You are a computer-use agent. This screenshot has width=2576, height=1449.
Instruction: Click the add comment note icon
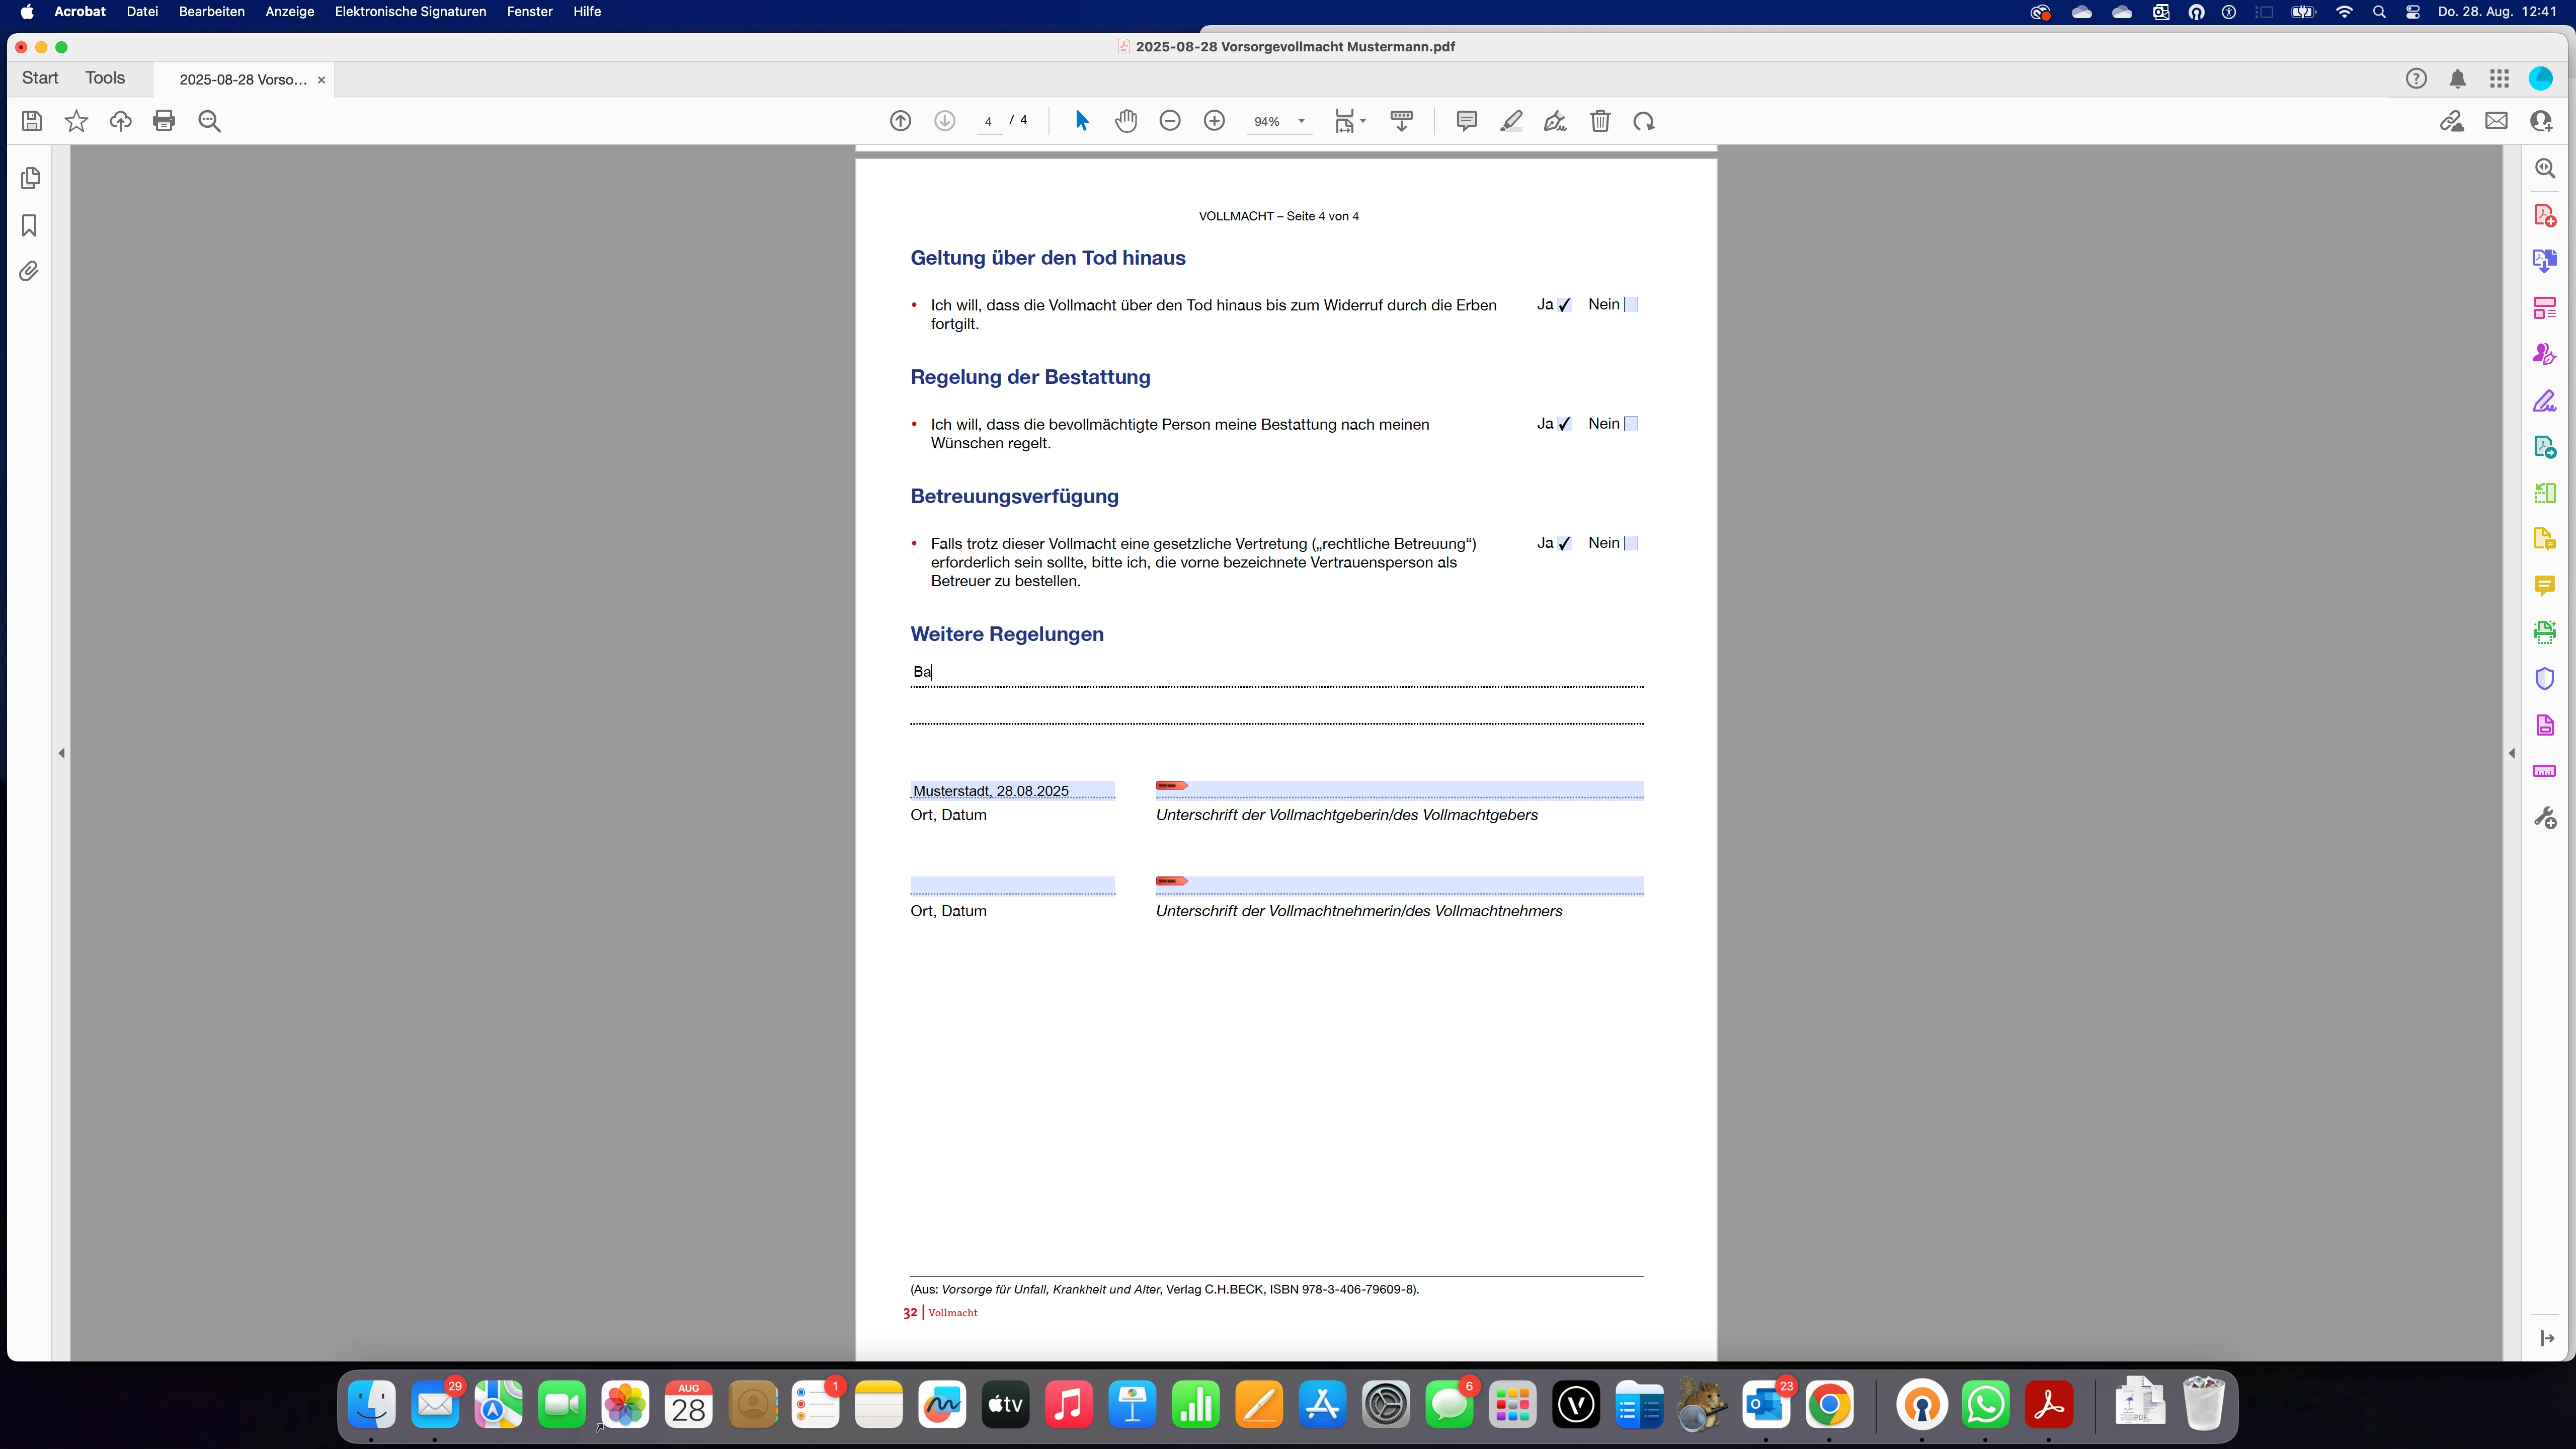(1466, 121)
